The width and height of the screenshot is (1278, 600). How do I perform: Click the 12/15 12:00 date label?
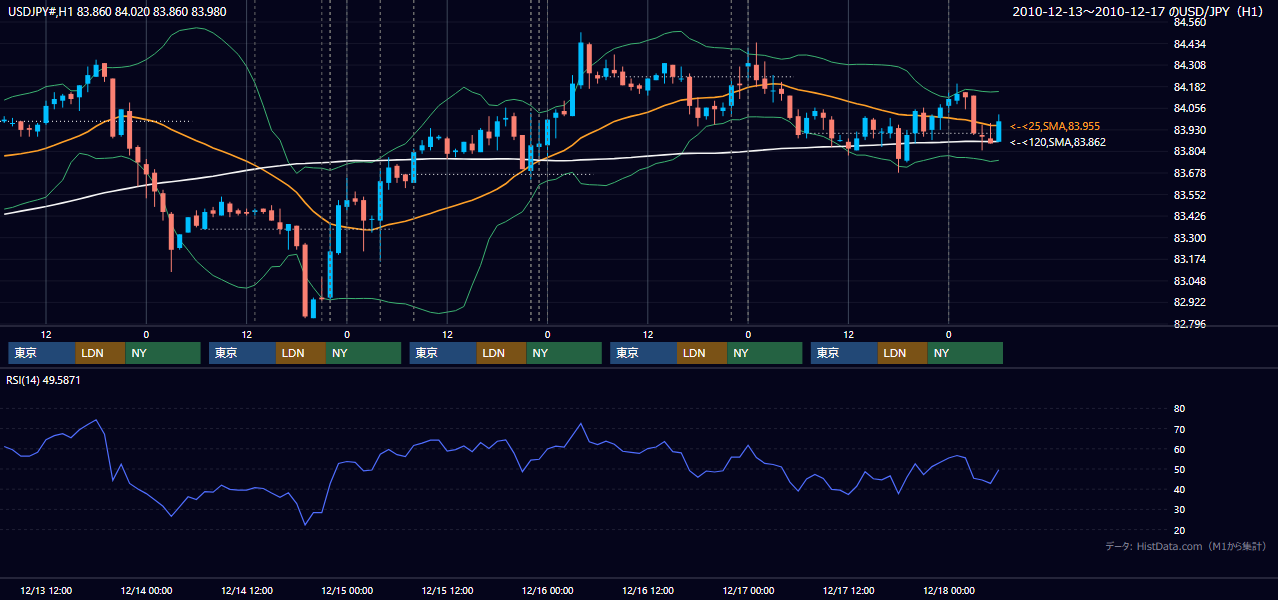(447, 590)
